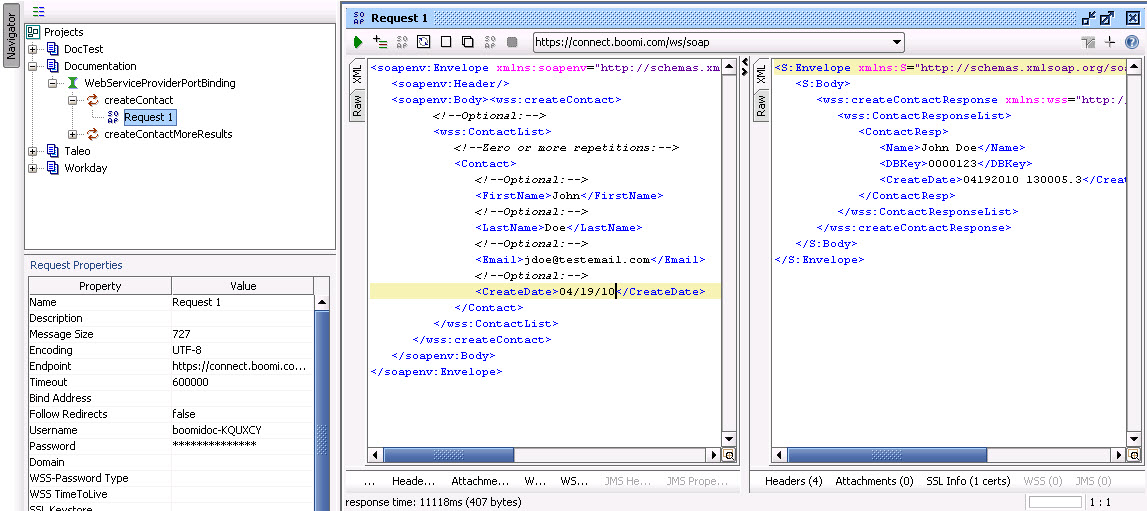Click the Password value field
This screenshot has width=1147, height=511.
coord(243,446)
